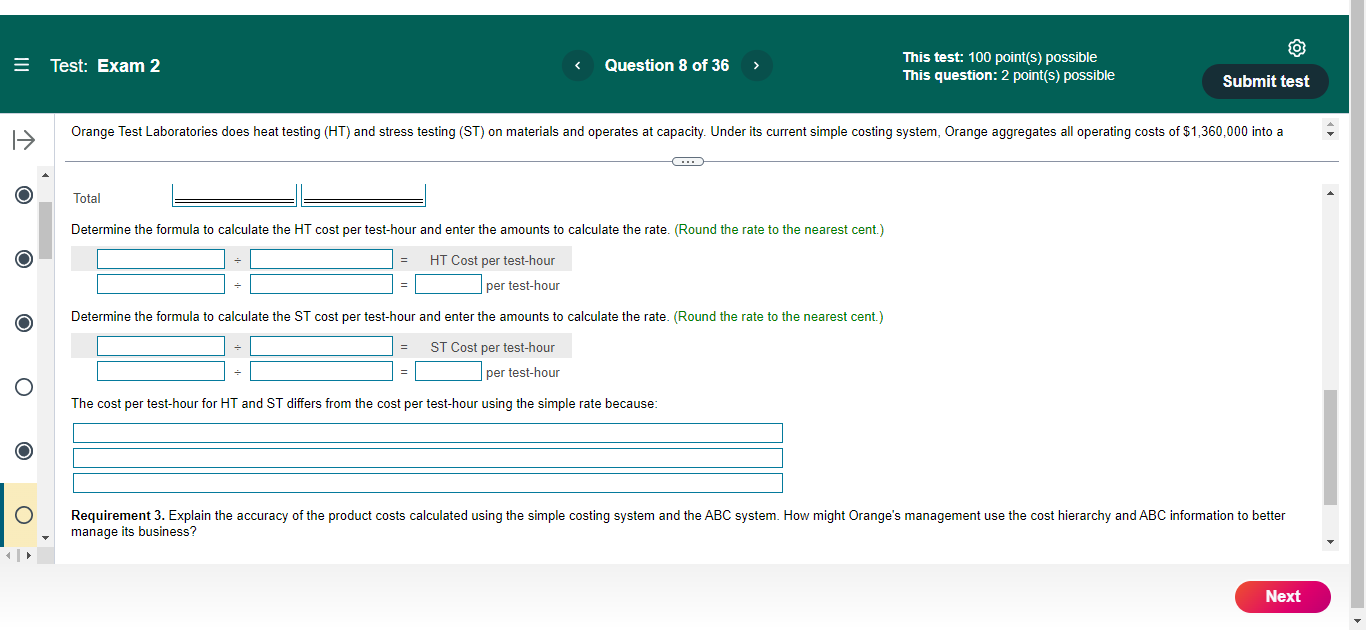Image resolution: width=1366 pixels, height=630 pixels.
Task: Select the empty fourth question indicator circle
Action: 23,387
